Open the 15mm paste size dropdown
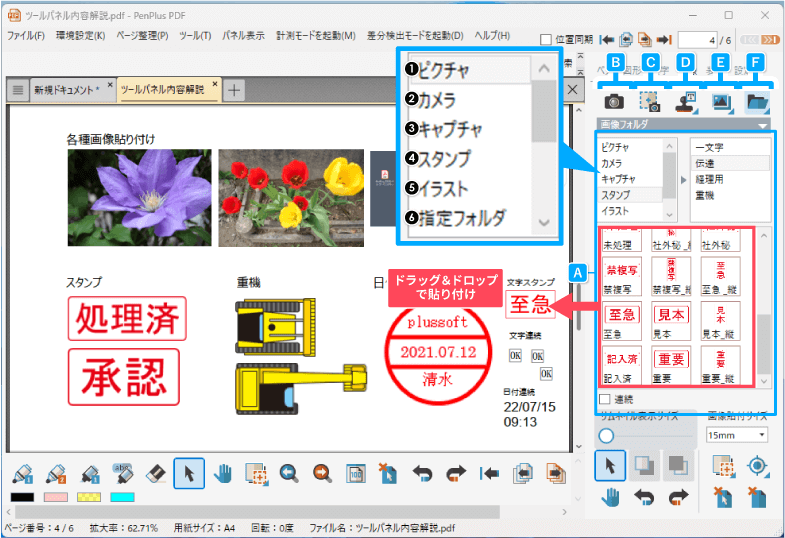This screenshot has width=785, height=538. (737, 435)
